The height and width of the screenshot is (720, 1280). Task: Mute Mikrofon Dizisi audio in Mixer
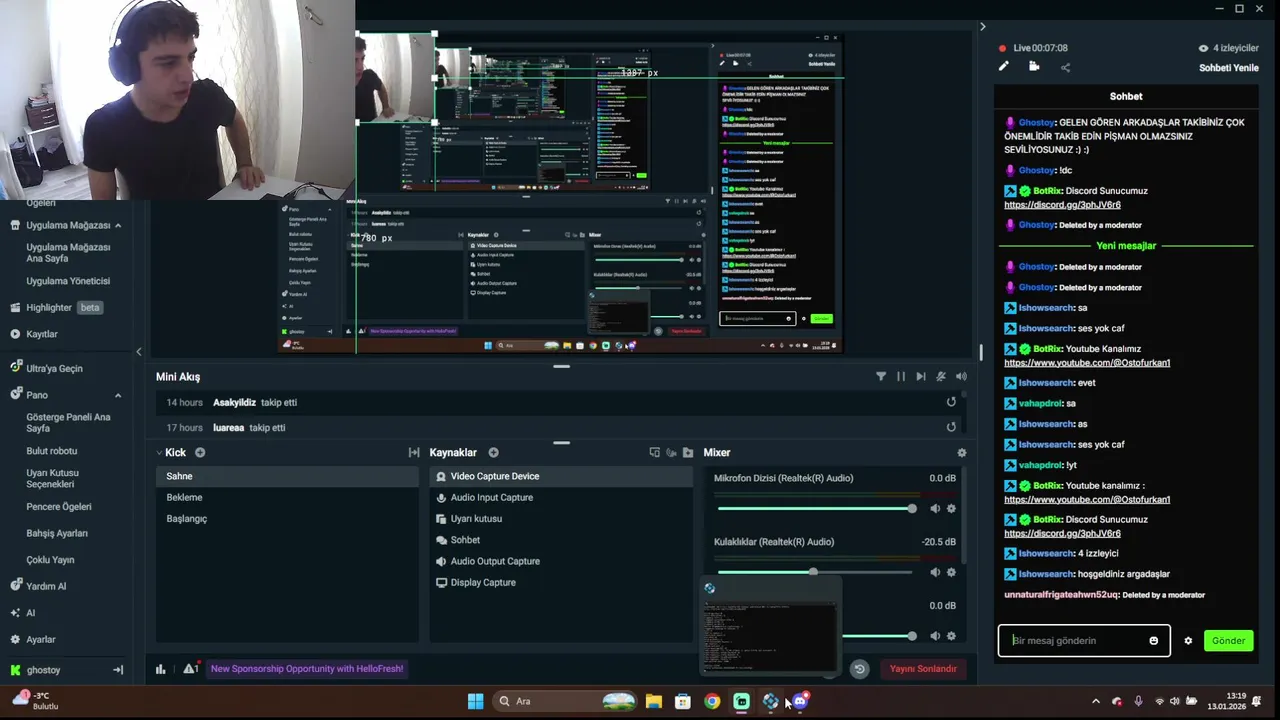[935, 508]
